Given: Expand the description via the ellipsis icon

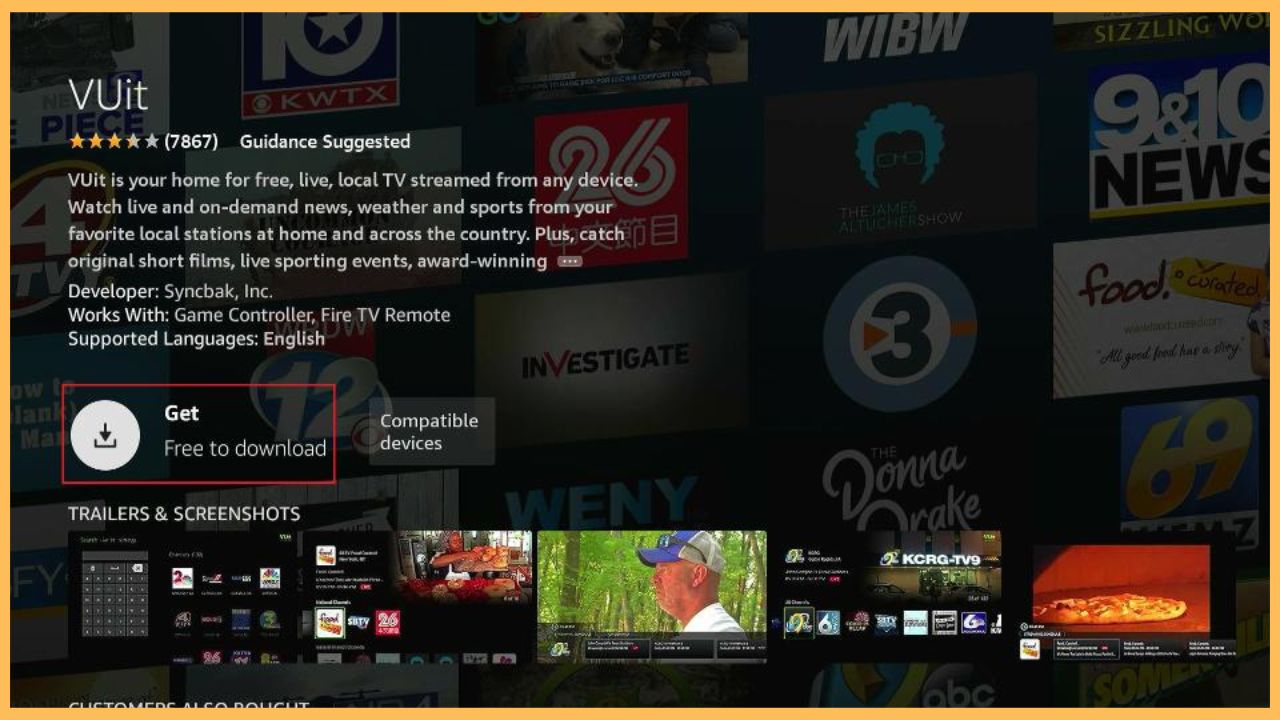Looking at the screenshot, I should (570, 261).
